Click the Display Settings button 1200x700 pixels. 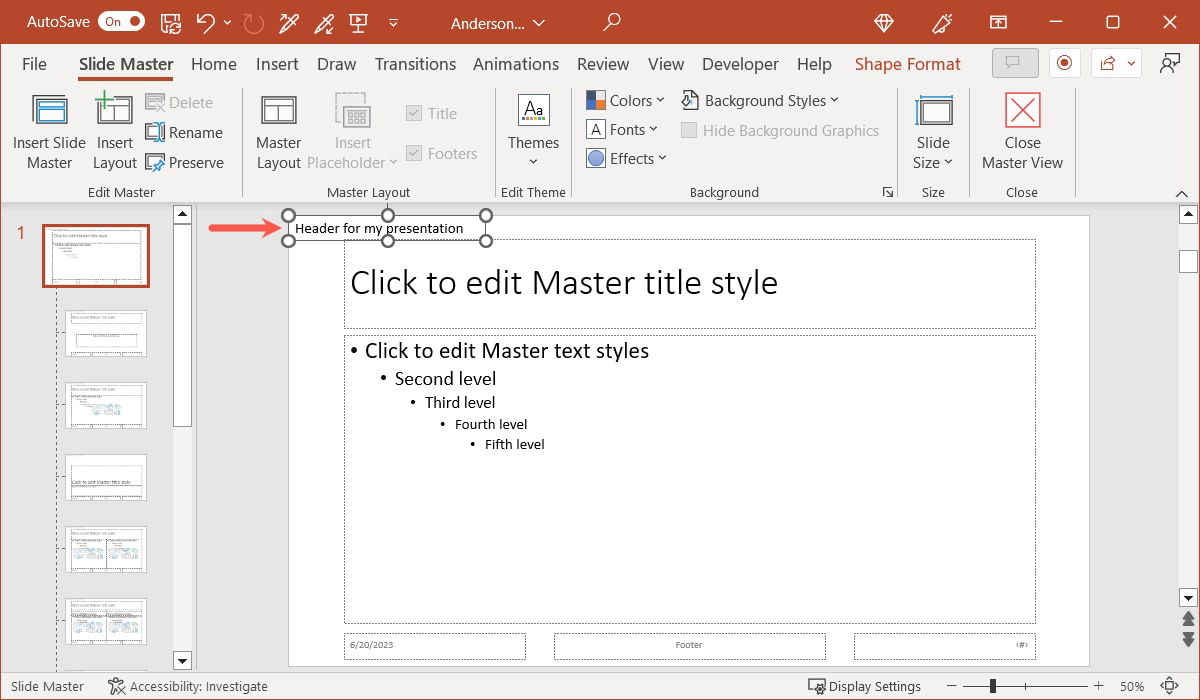click(x=865, y=686)
